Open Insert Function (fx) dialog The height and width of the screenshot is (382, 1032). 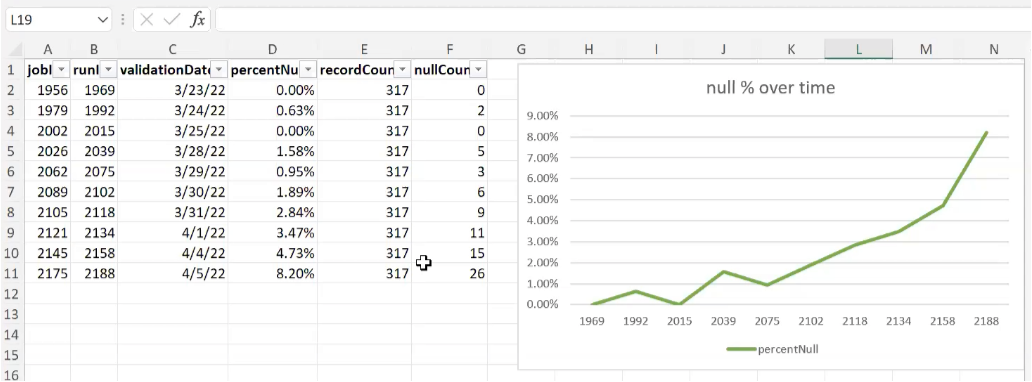tap(197, 20)
